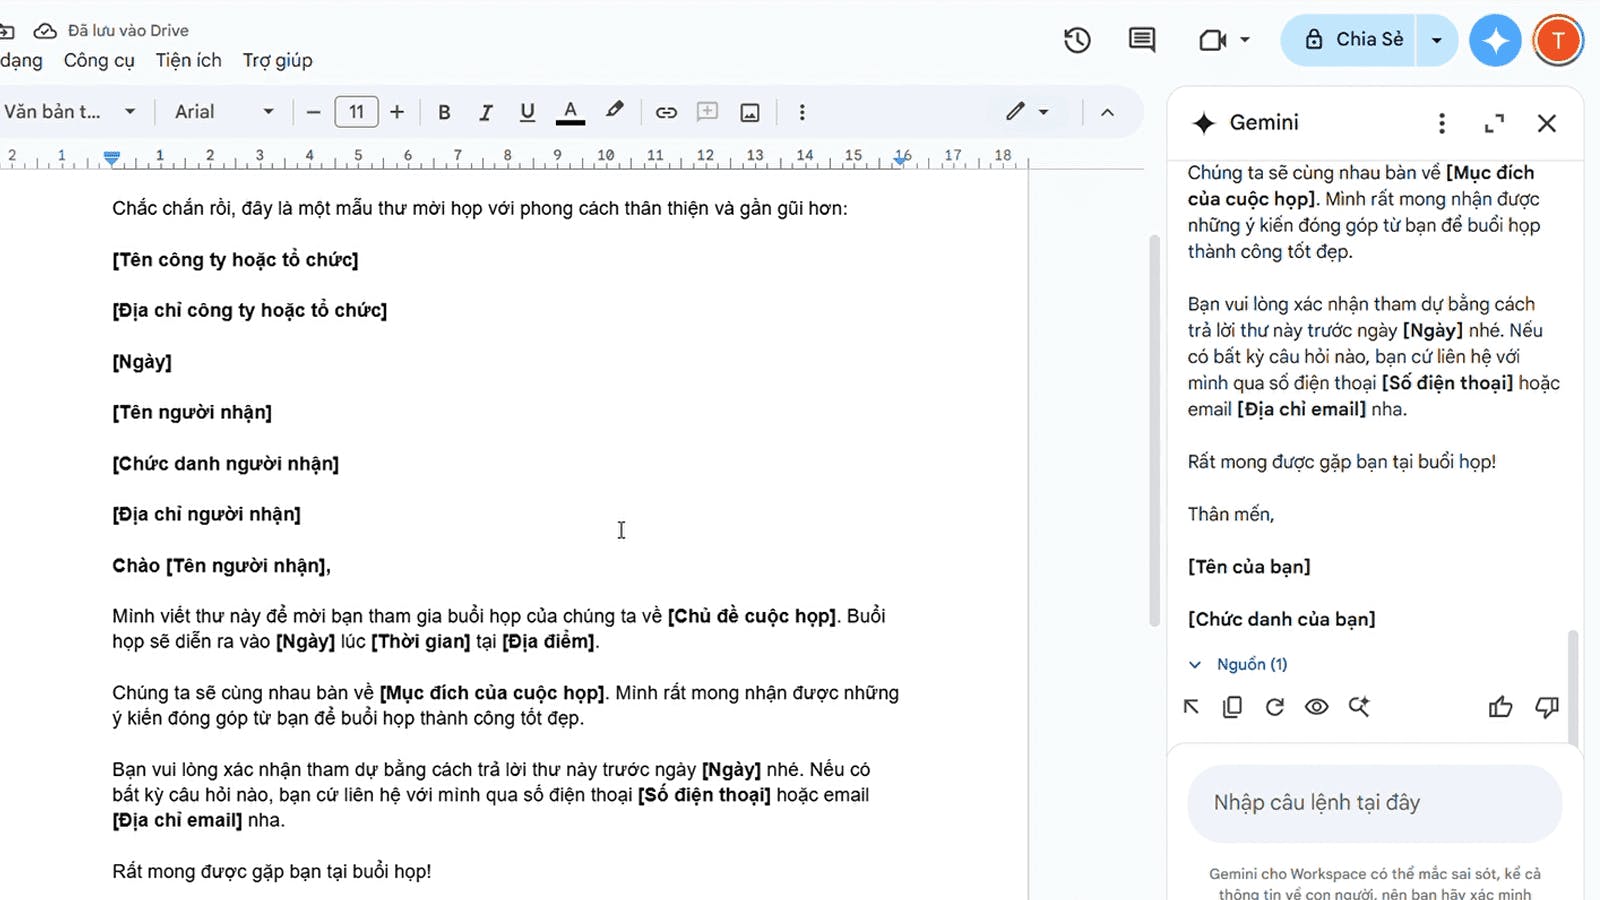Click the Gemini panel title
The width and height of the screenshot is (1600, 900).
[1264, 123]
